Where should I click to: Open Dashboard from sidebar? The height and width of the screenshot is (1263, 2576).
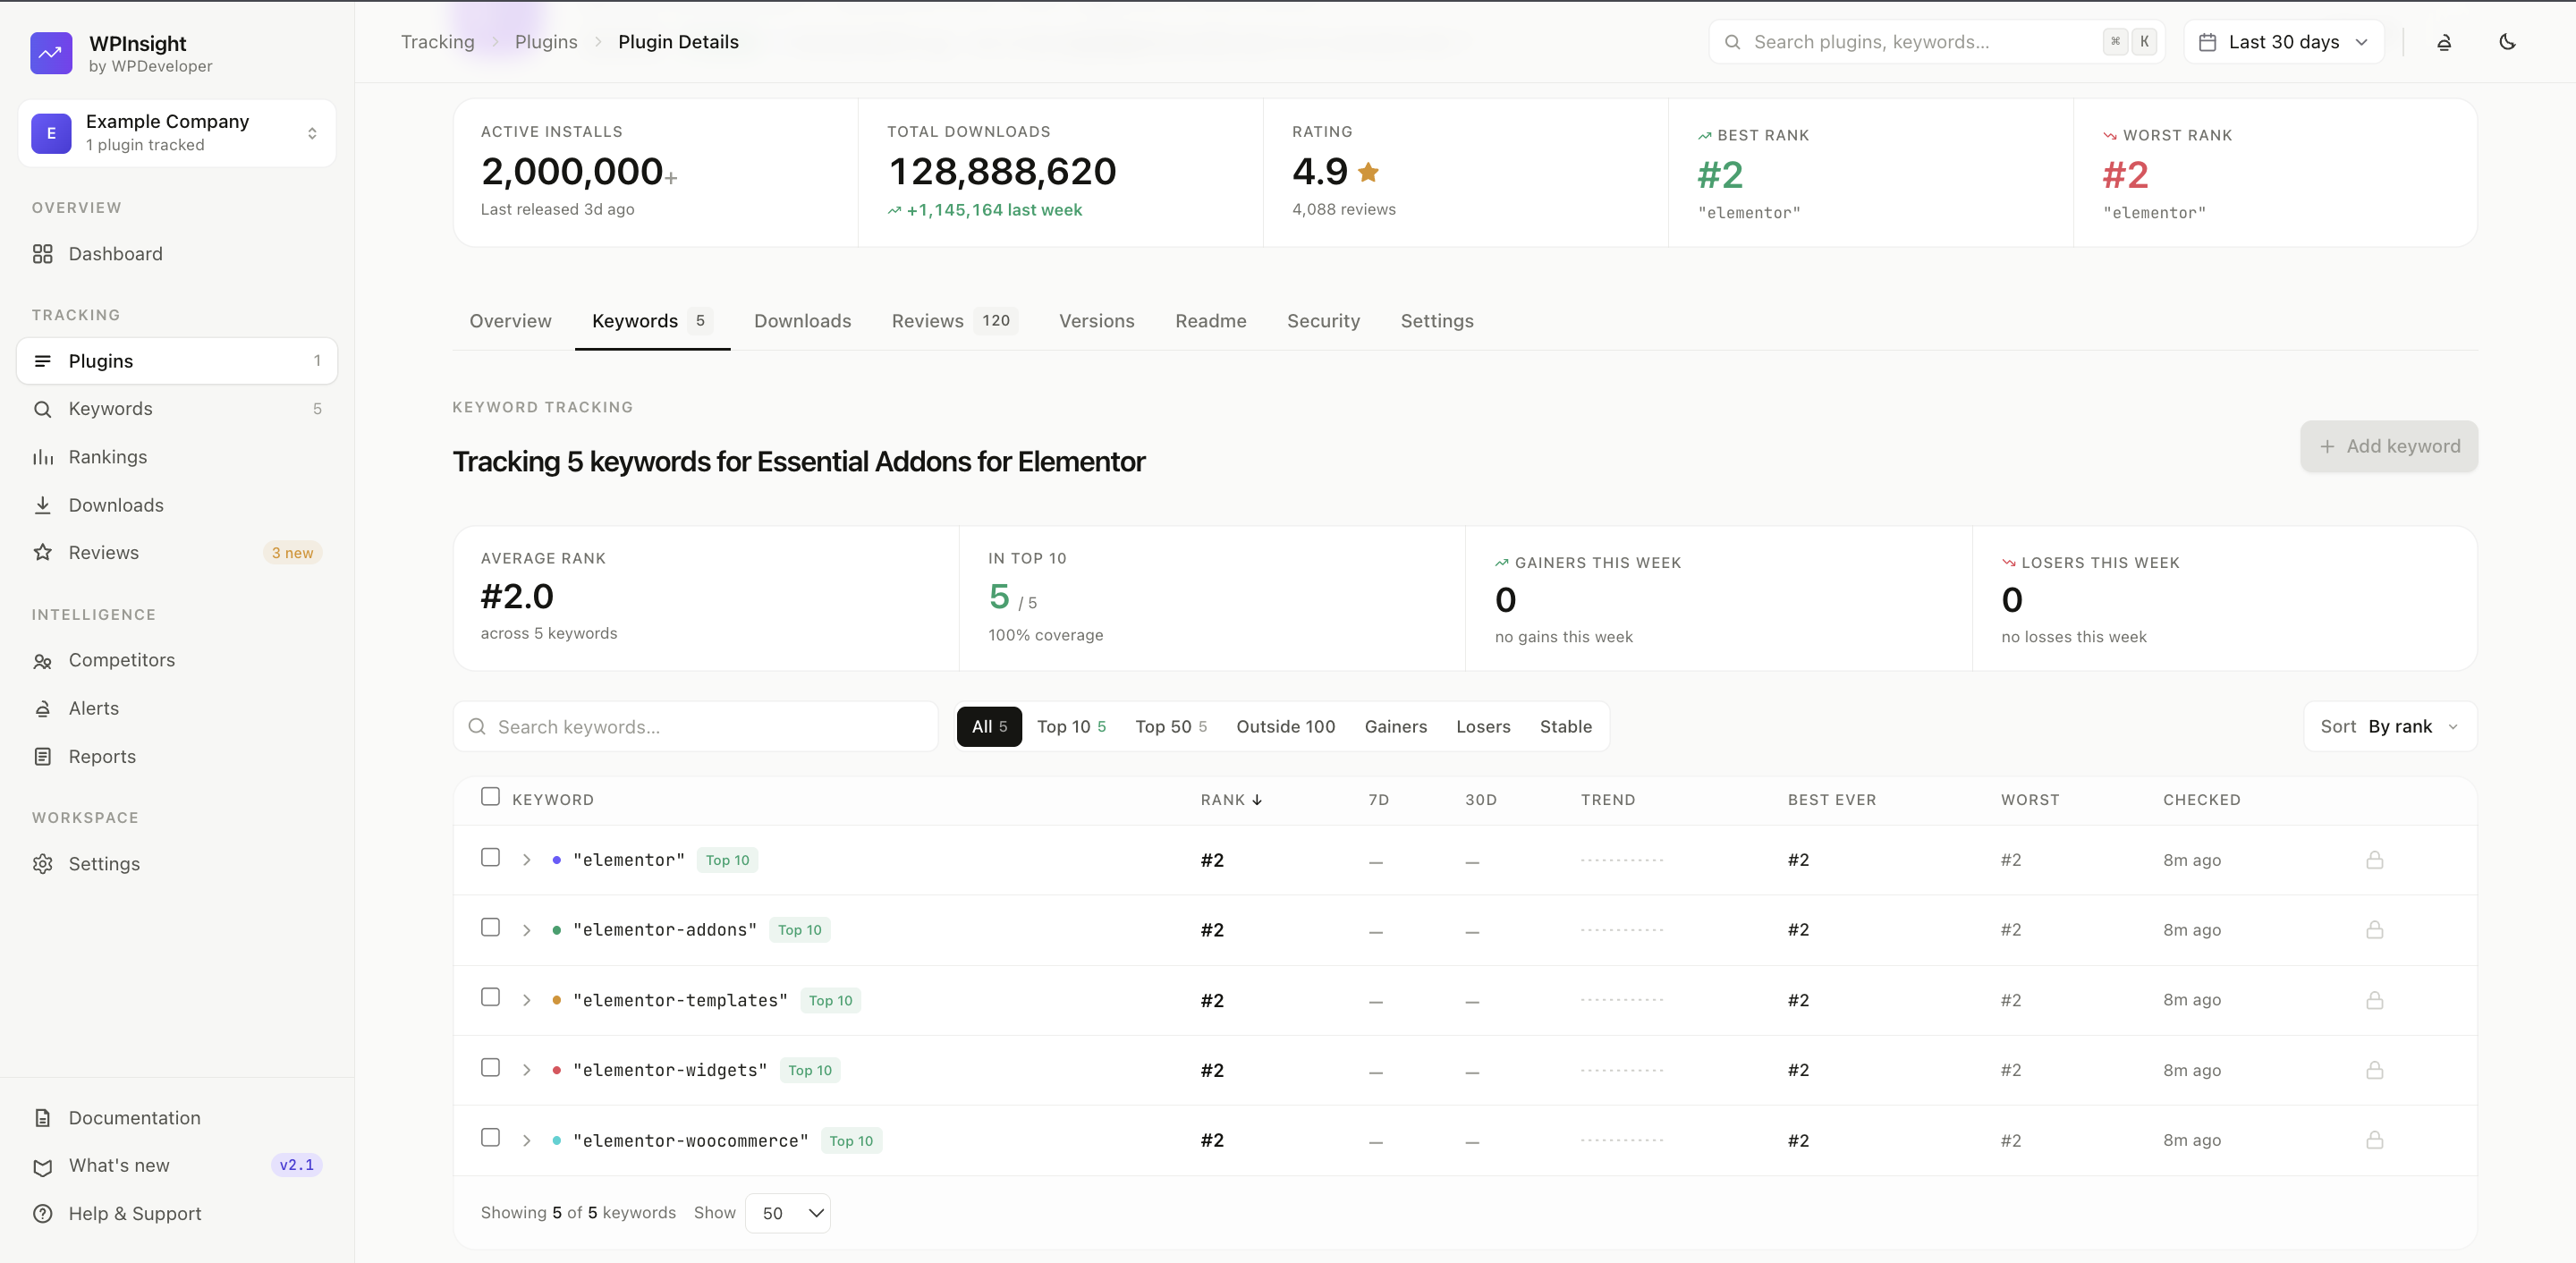[x=177, y=254]
